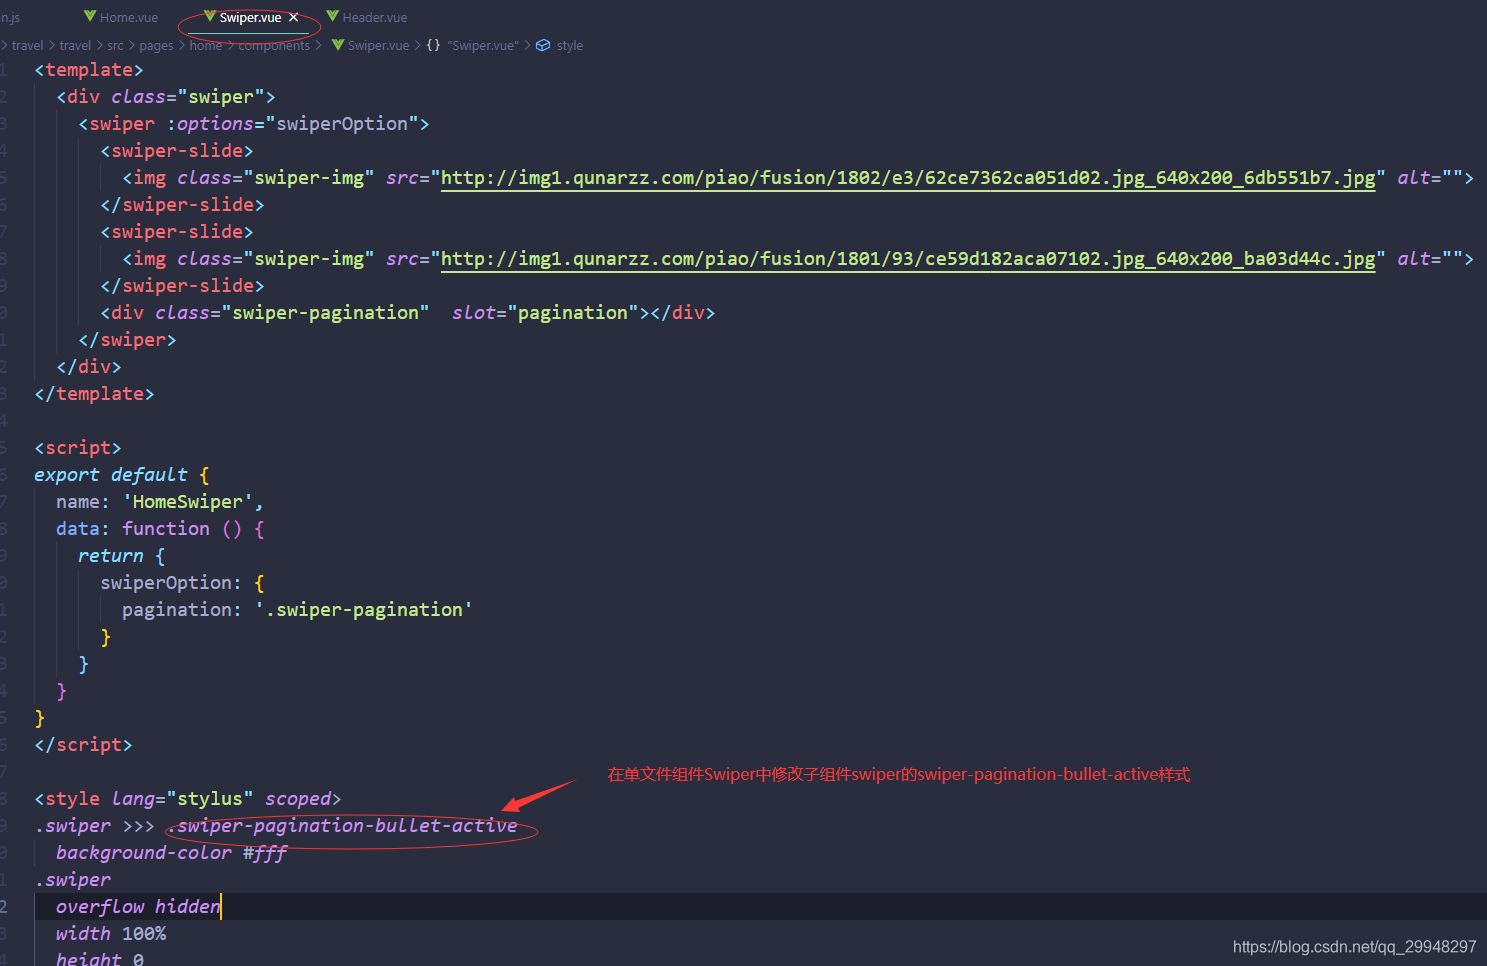Follow the ce59d182aca07102.jpg image URL link
Viewport: 1487px width, 966px height.
click(908, 258)
